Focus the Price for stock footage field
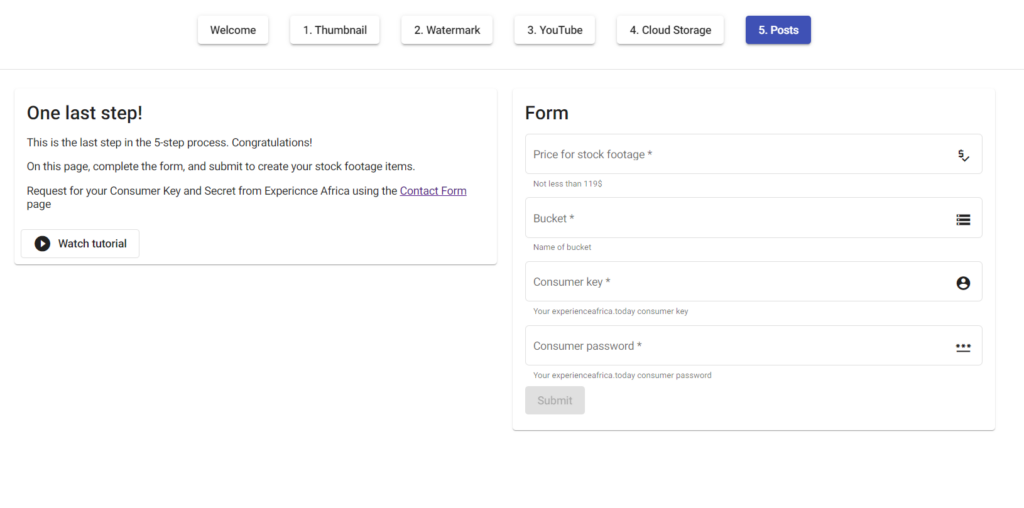 pos(735,155)
